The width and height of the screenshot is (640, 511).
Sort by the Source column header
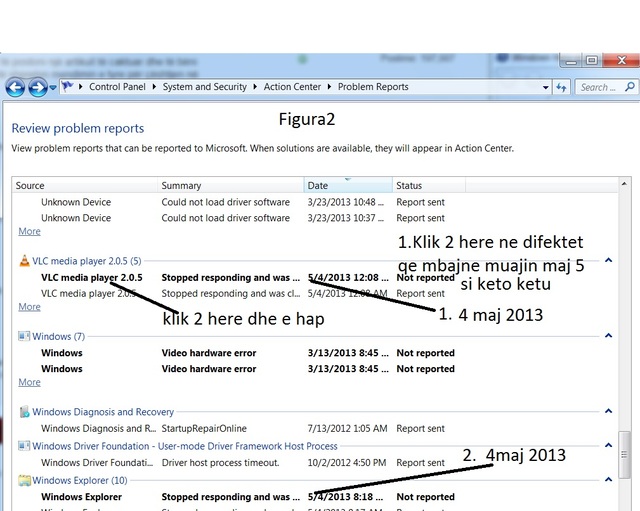pyautogui.click(x=85, y=185)
